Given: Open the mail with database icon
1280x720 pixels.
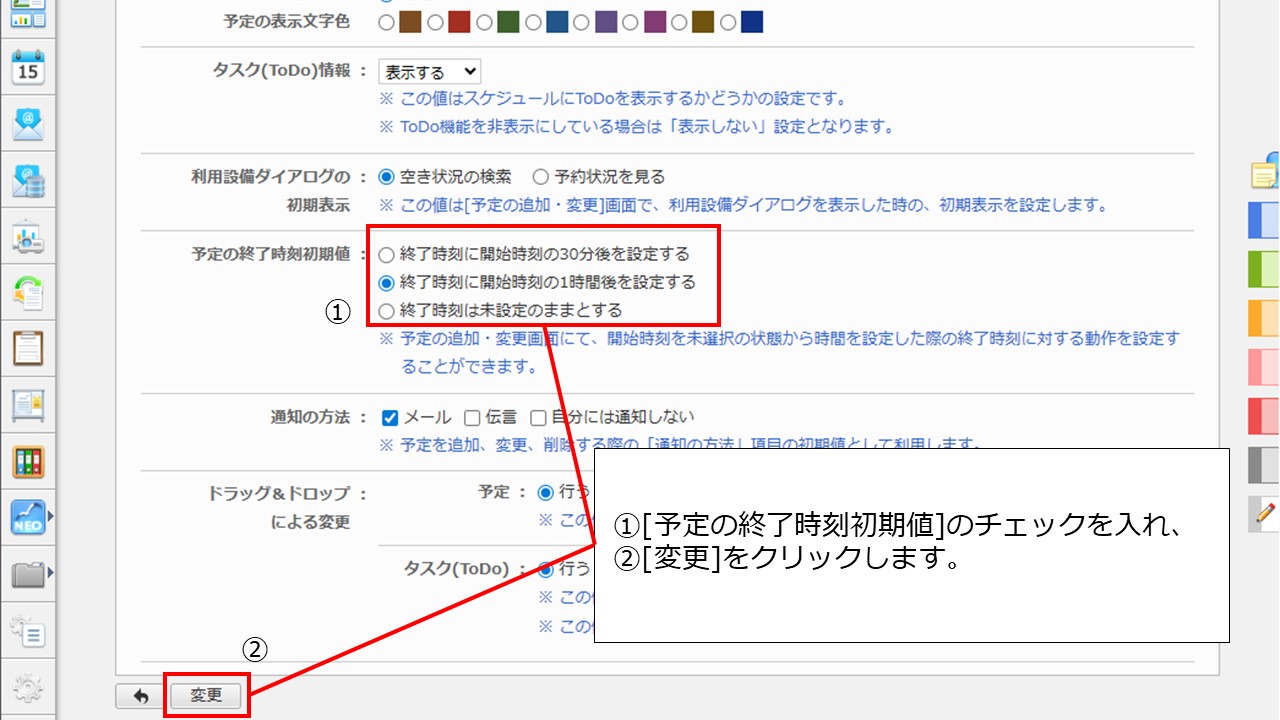Looking at the screenshot, I should pyautogui.click(x=27, y=180).
